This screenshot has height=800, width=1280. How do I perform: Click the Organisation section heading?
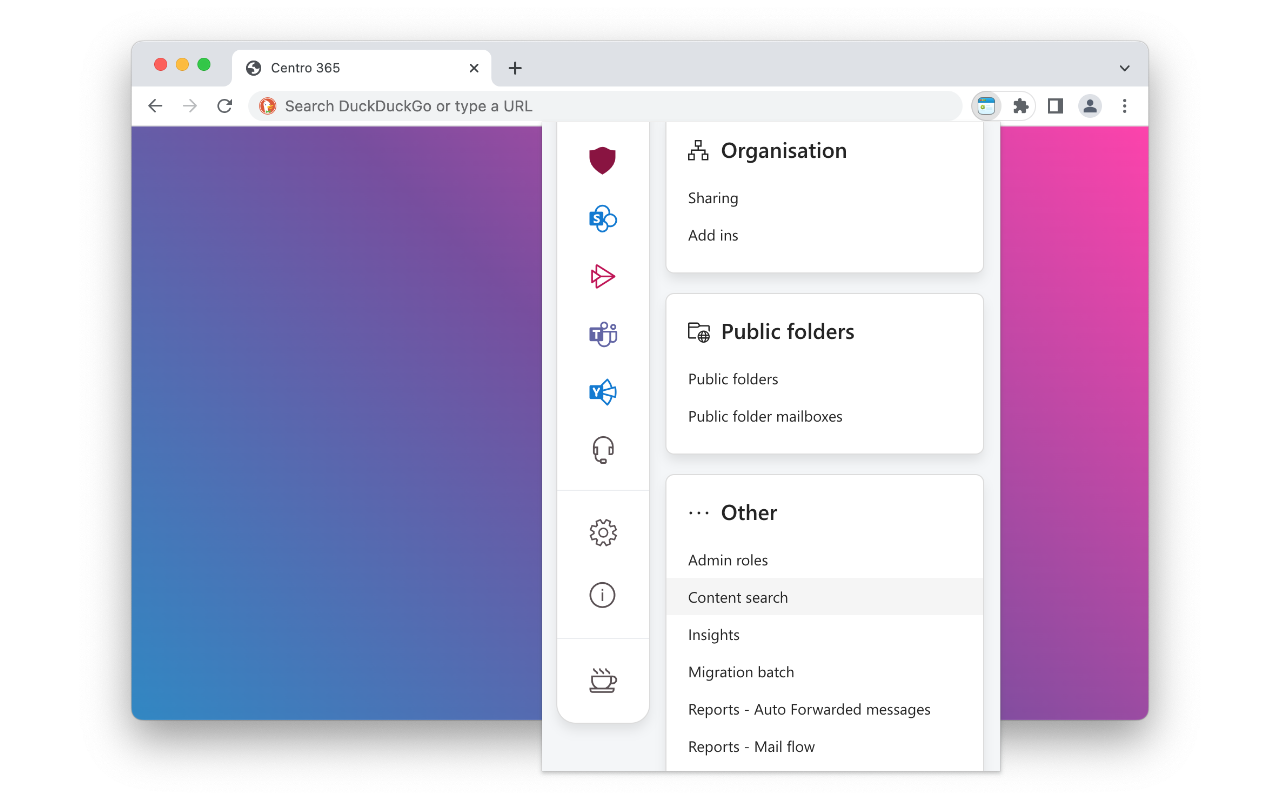[784, 151]
